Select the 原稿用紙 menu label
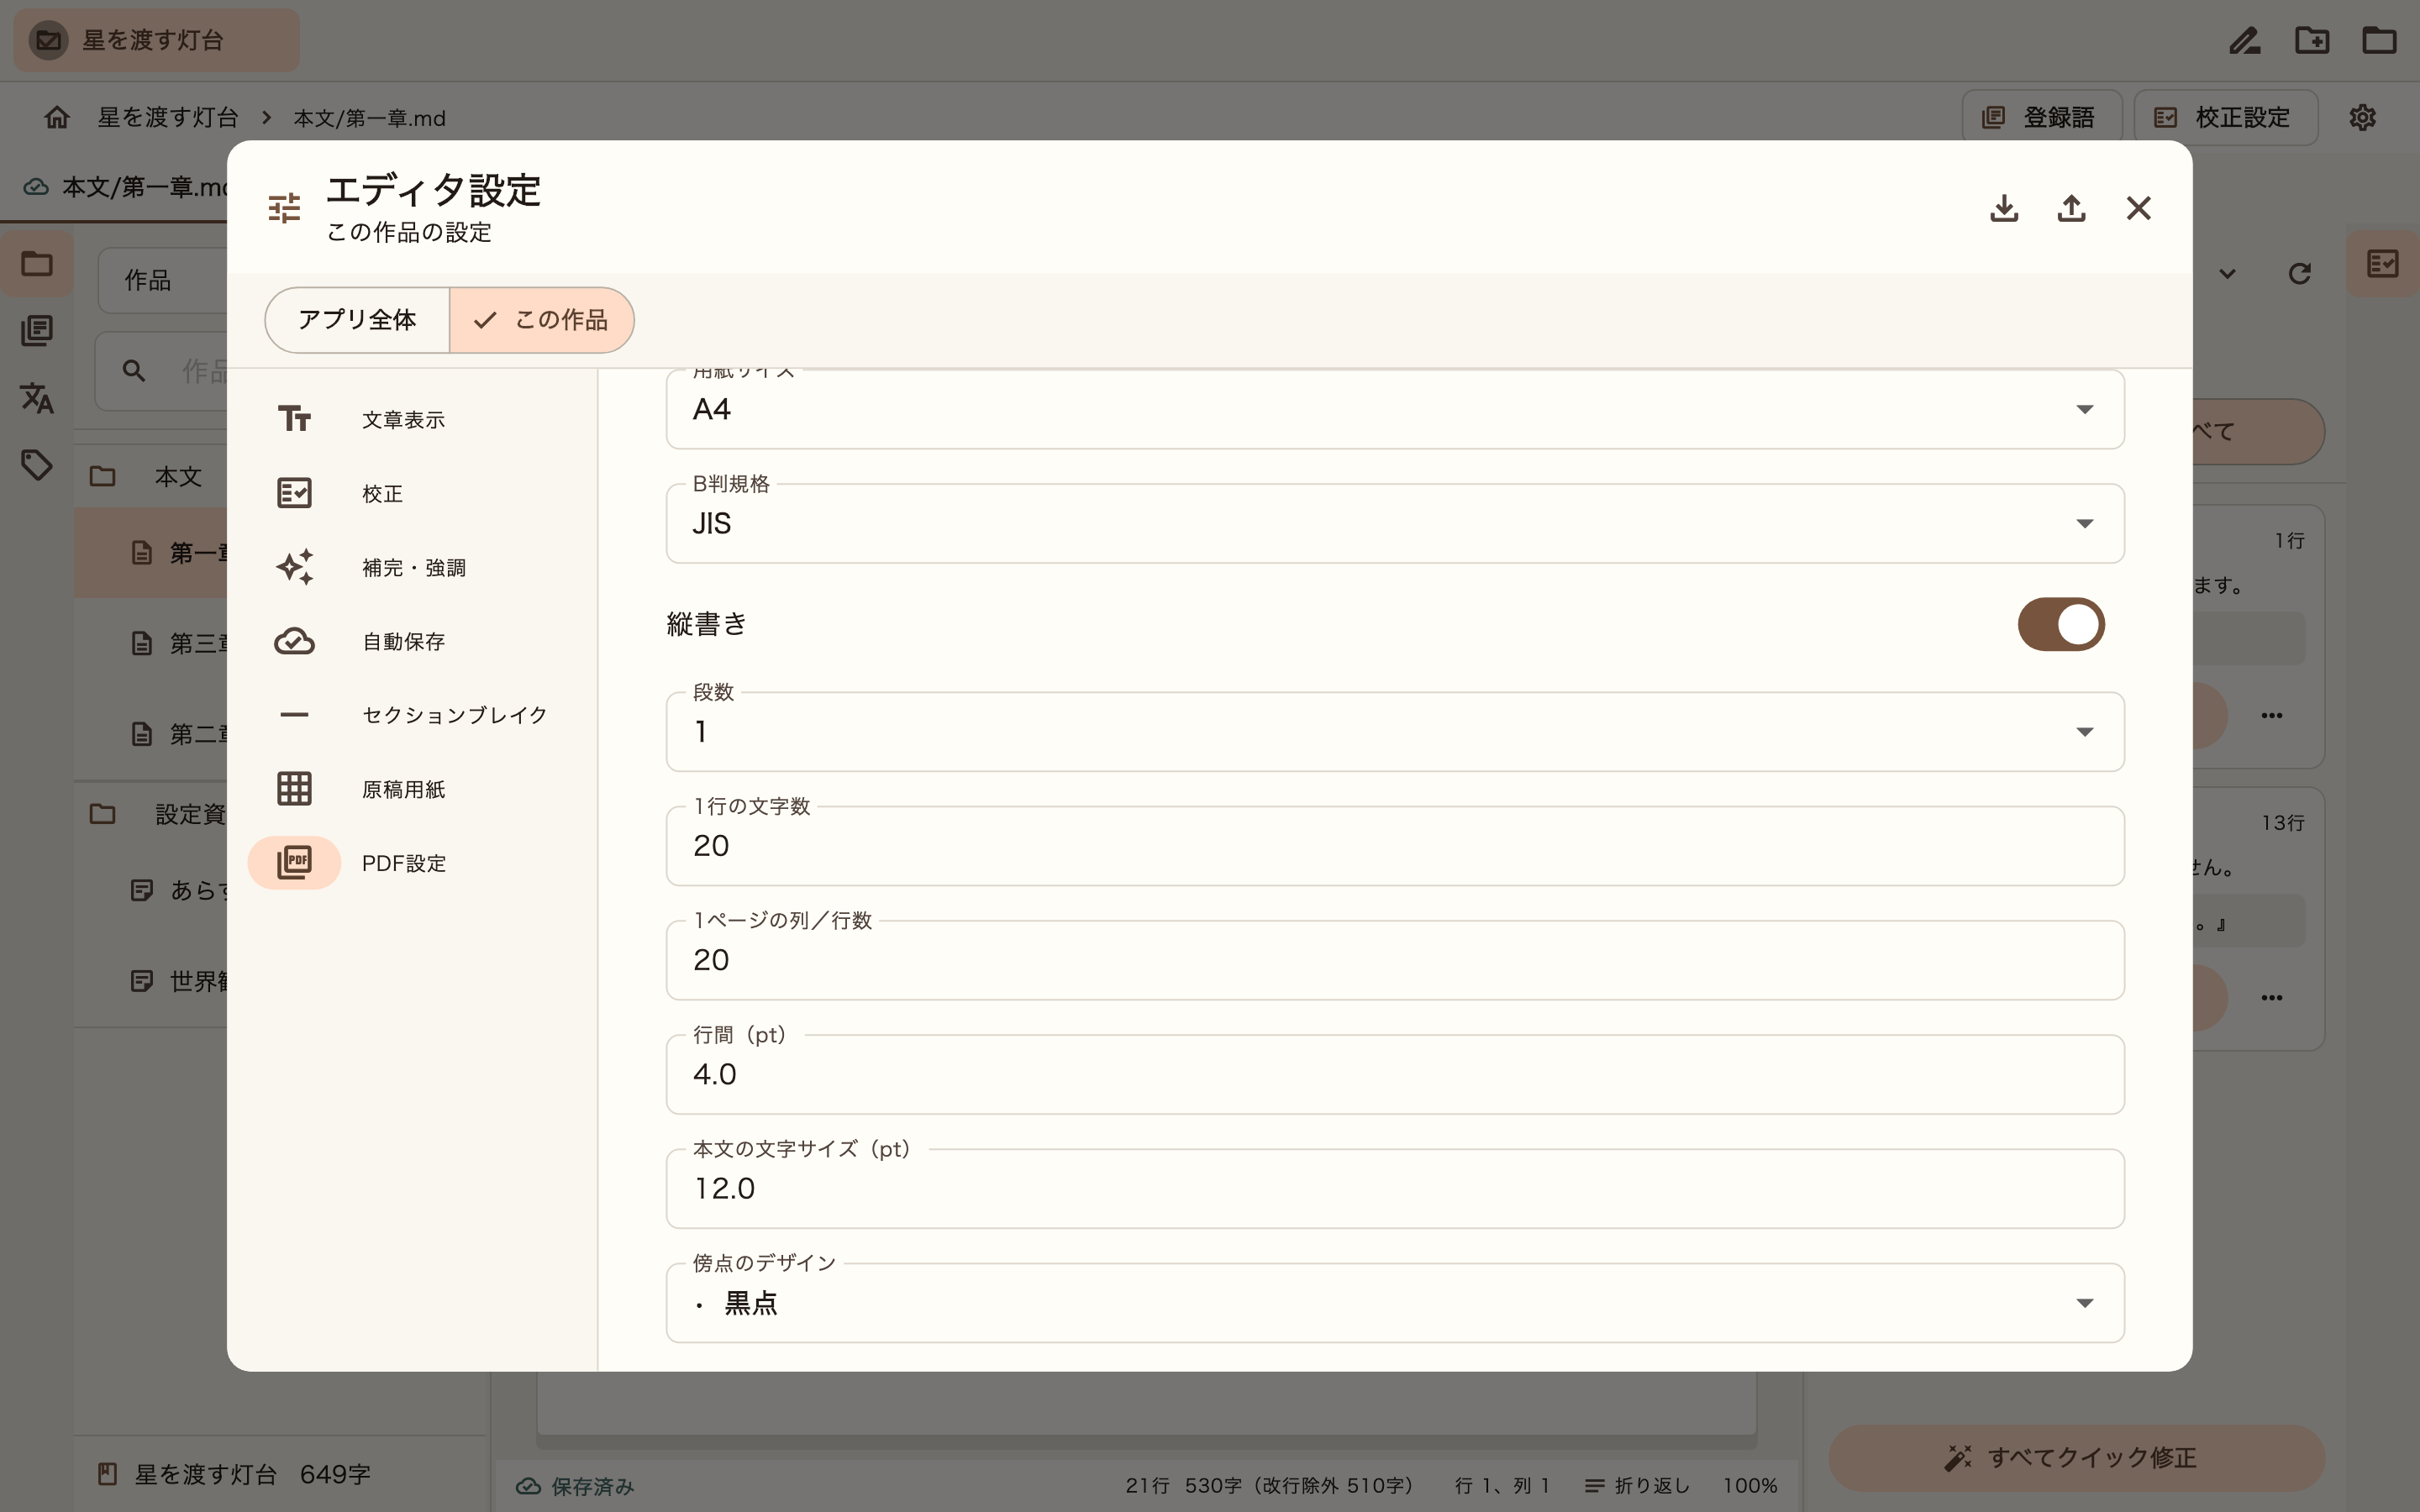This screenshot has height=1512, width=2420. point(404,789)
